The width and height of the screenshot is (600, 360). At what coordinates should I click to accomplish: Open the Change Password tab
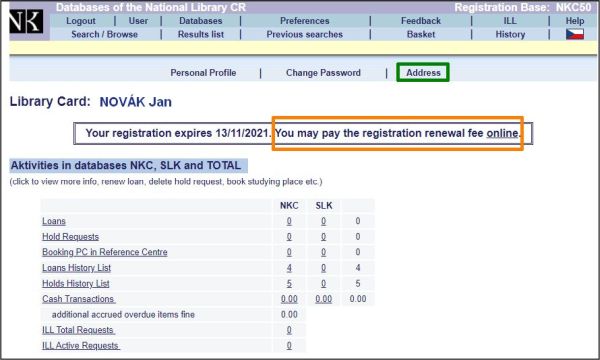[x=323, y=73]
